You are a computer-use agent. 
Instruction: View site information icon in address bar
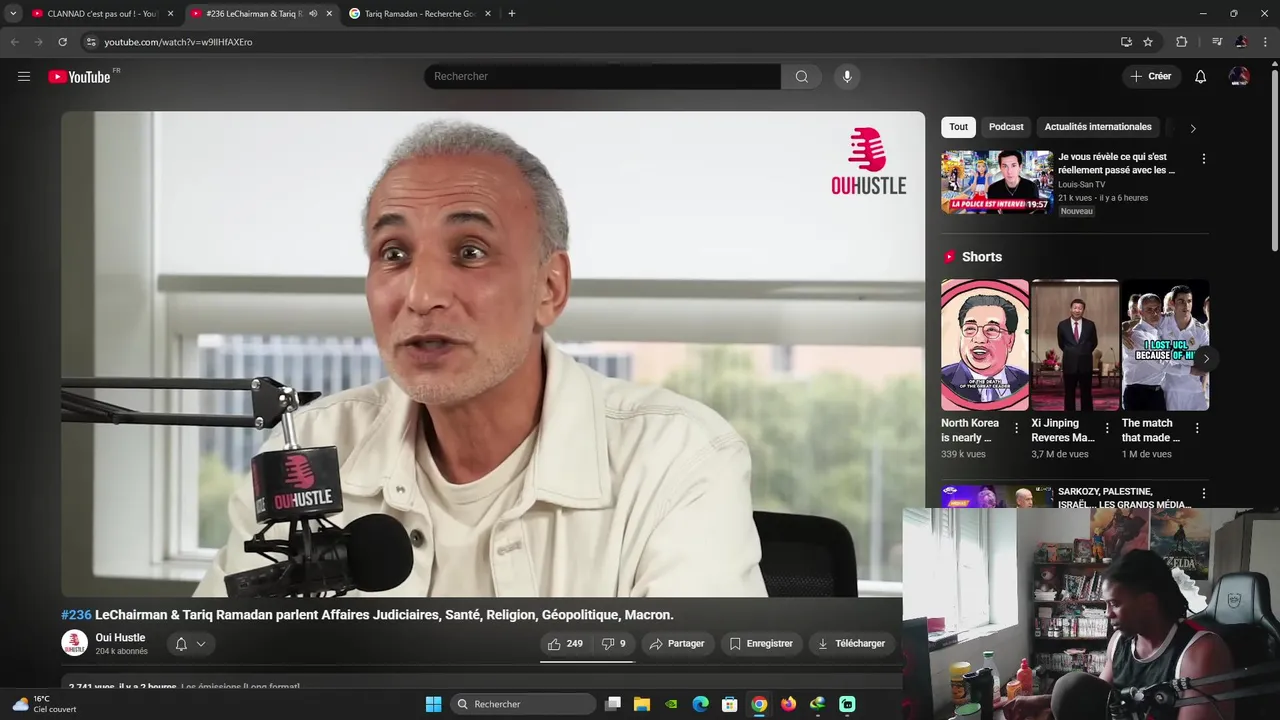tap(90, 42)
